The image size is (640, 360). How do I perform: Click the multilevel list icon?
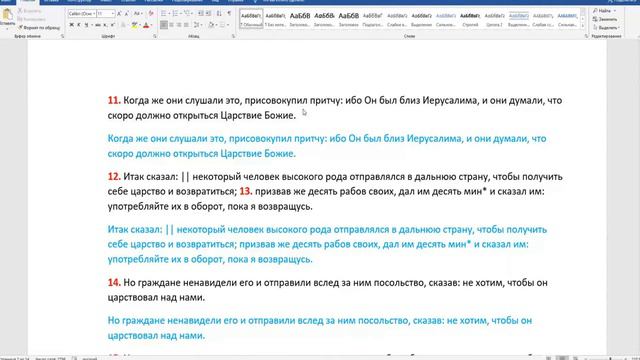pyautogui.click(x=187, y=13)
